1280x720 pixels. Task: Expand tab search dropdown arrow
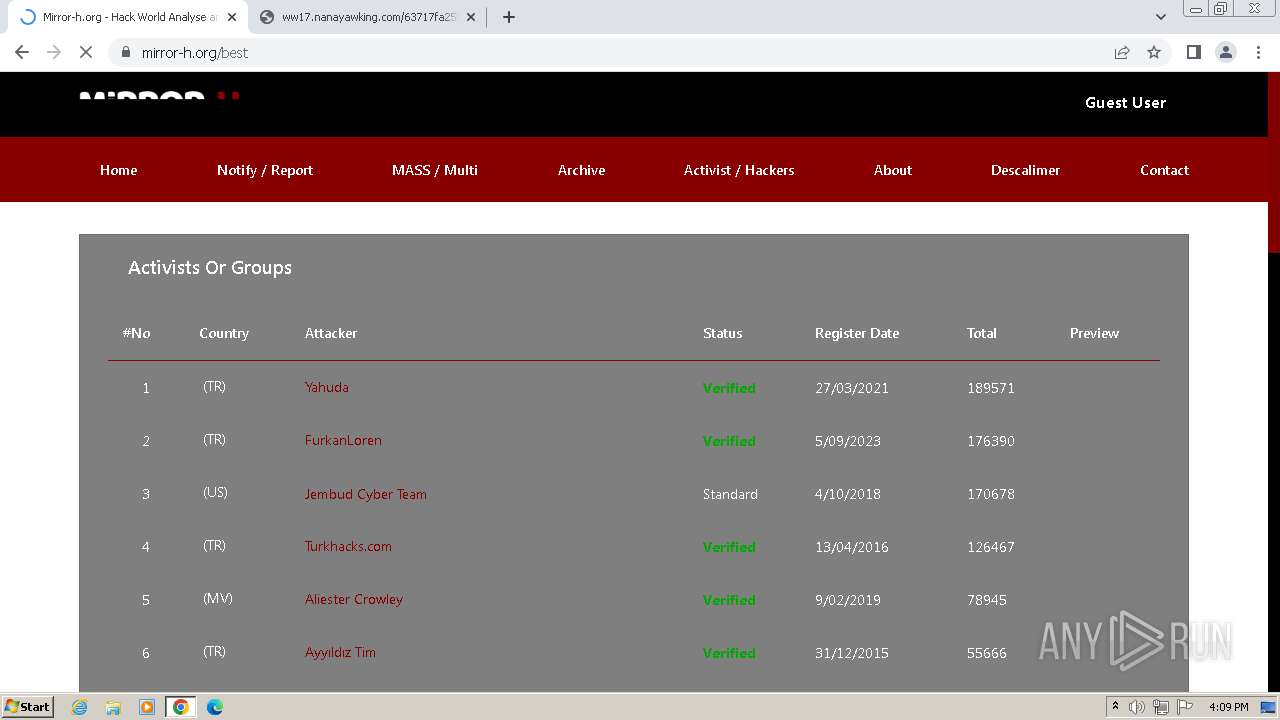[x=1161, y=17]
